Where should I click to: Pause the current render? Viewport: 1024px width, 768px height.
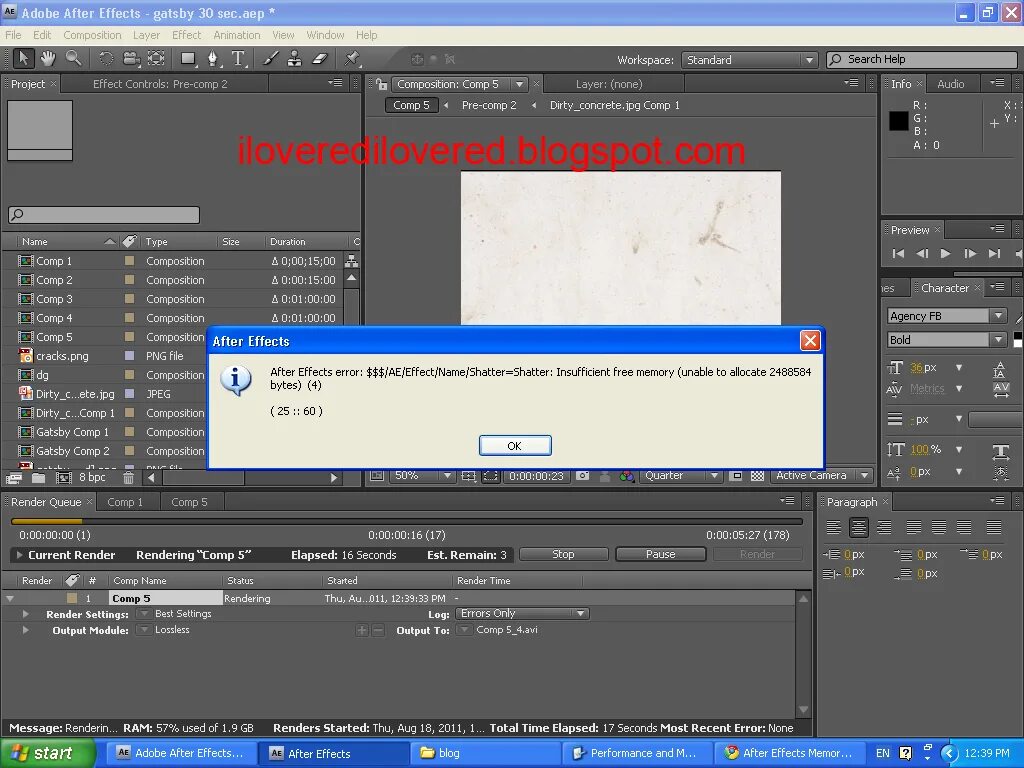click(660, 554)
